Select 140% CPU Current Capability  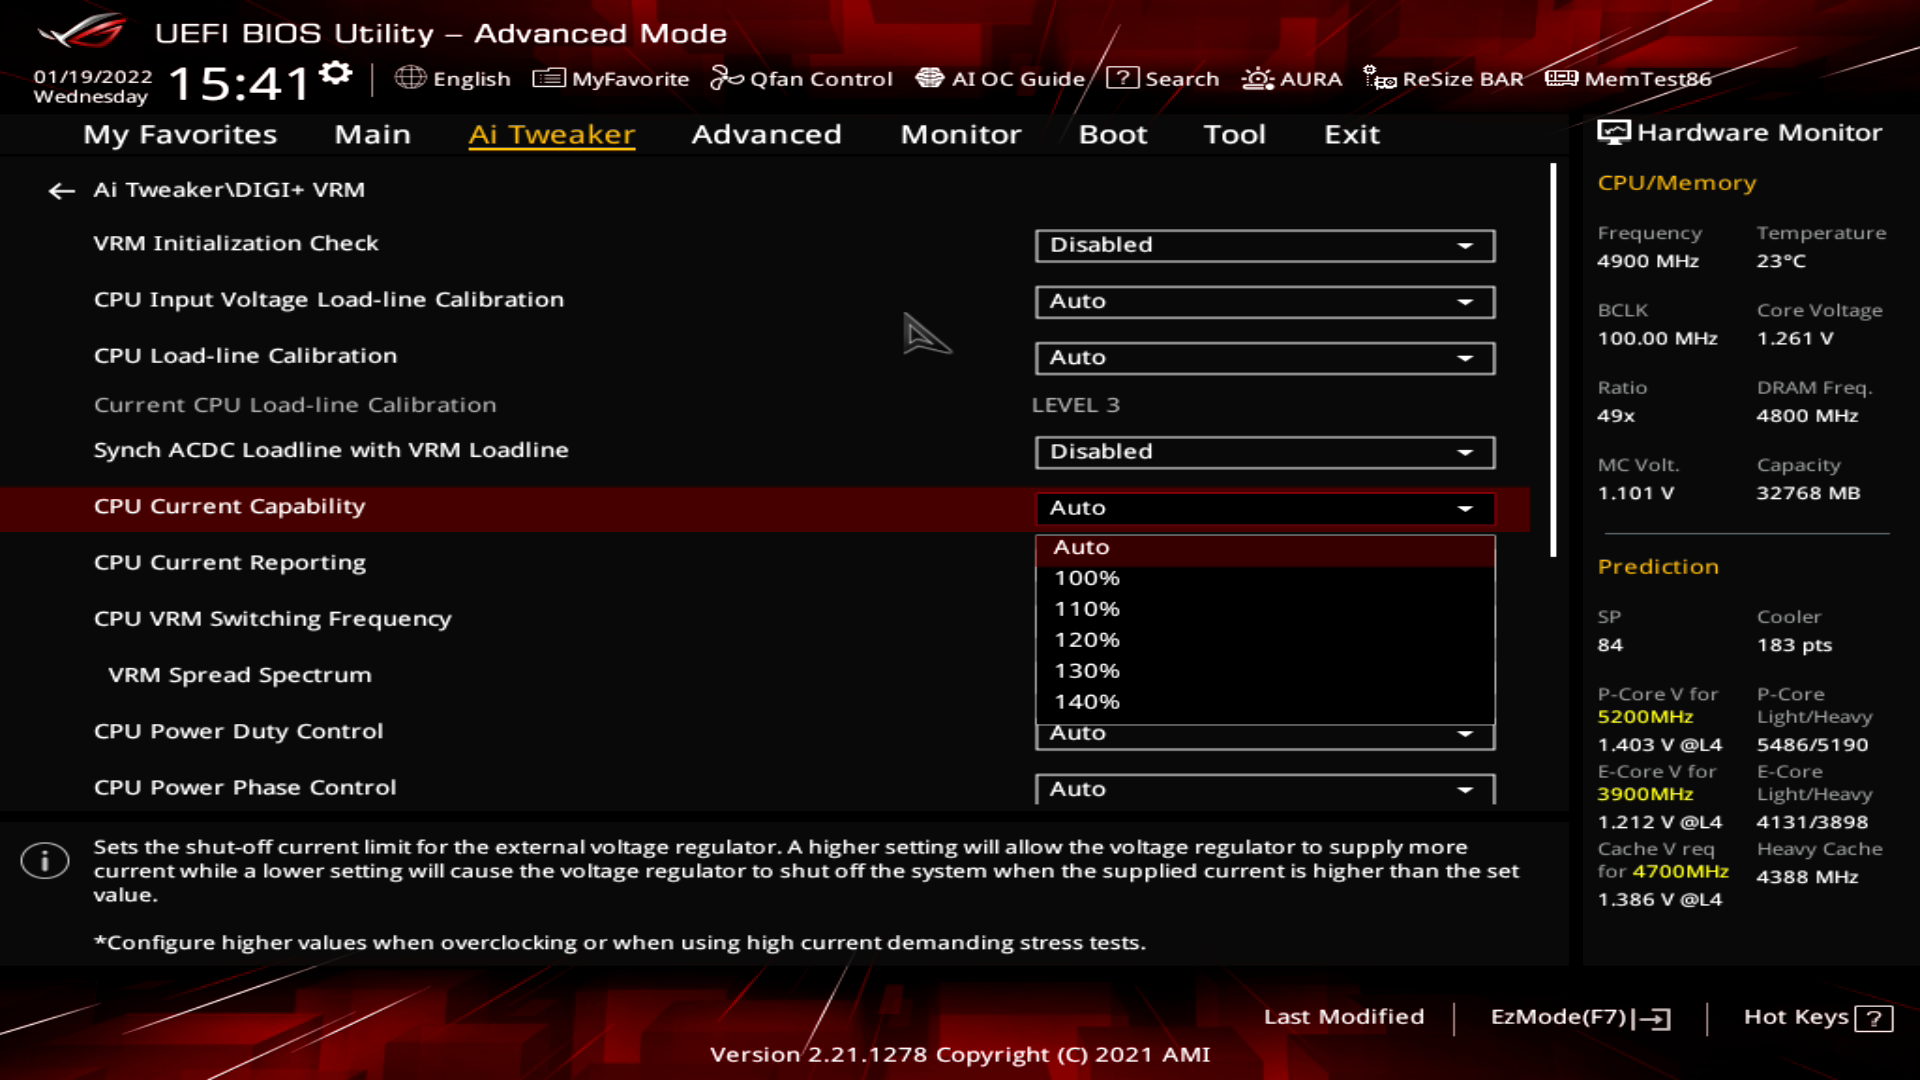click(x=1084, y=701)
